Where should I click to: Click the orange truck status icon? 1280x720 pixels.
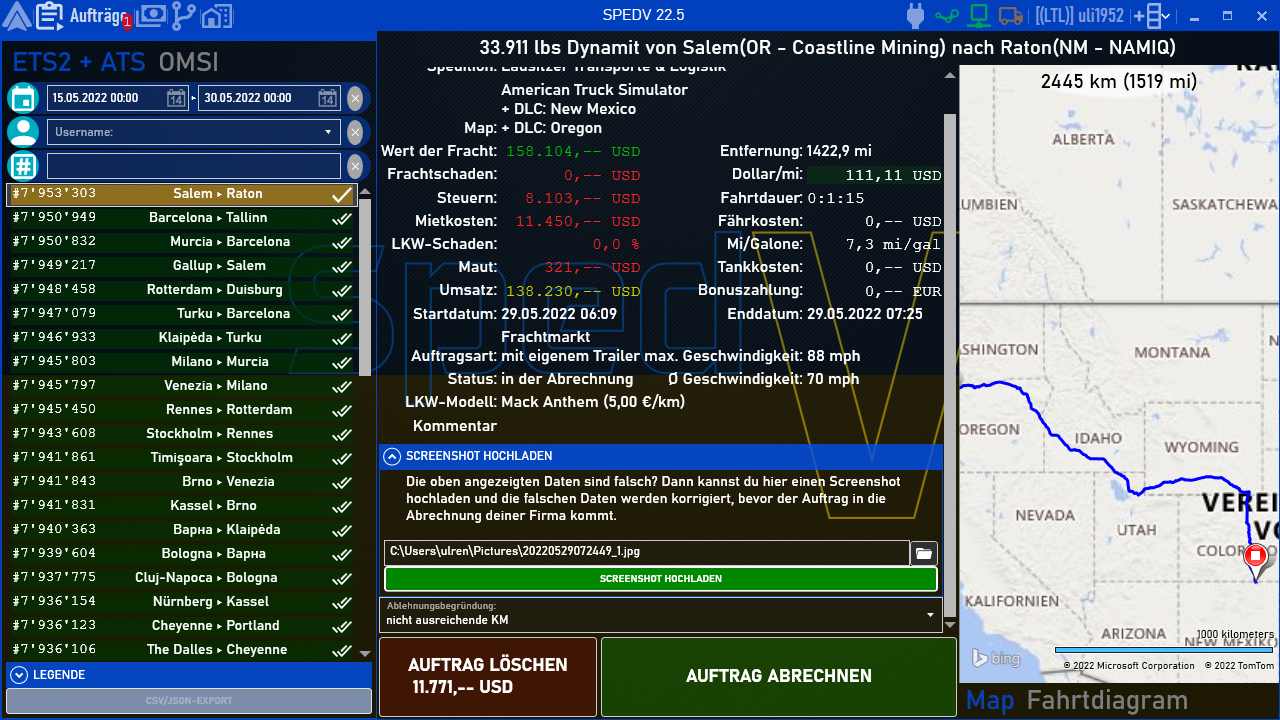1011,15
